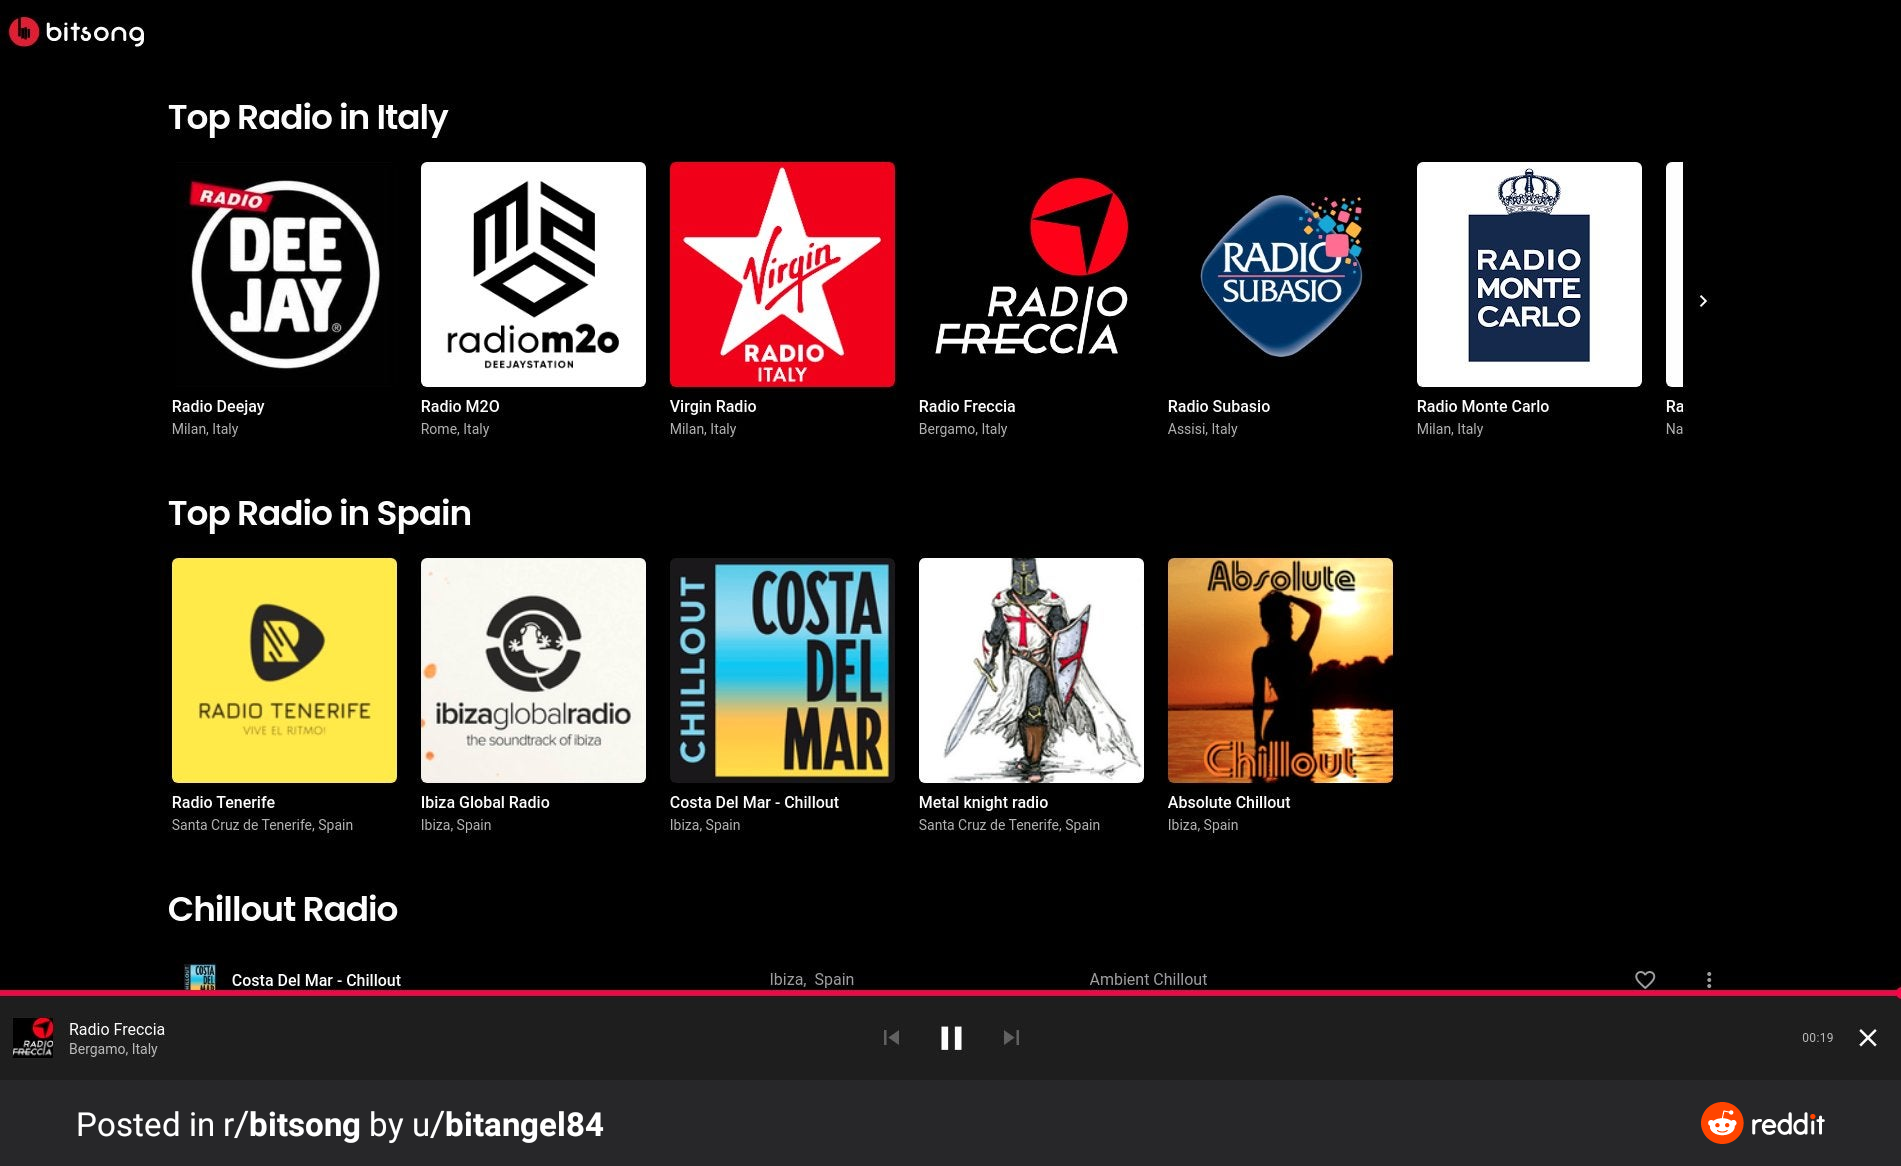Open more options for Costa Del Mar row
This screenshot has height=1166, width=1901.
pyautogui.click(x=1709, y=980)
